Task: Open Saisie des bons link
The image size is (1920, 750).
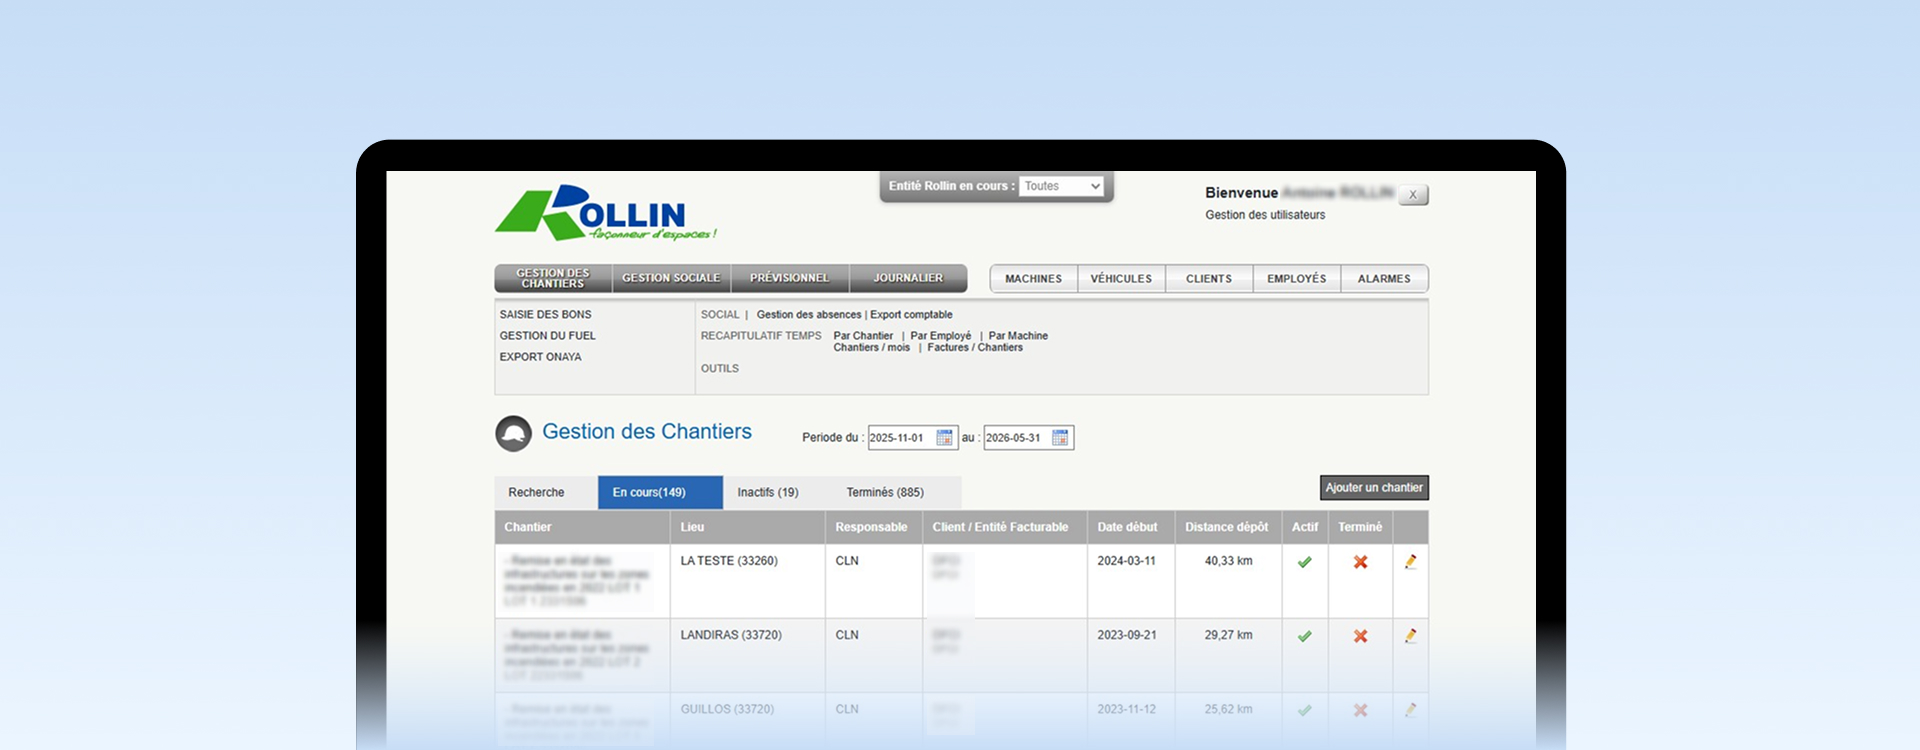Action: click(x=546, y=315)
